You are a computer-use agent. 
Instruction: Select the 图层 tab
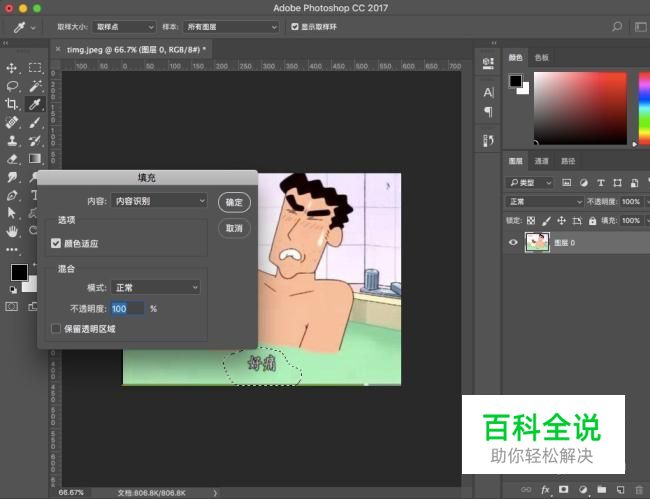[x=515, y=161]
